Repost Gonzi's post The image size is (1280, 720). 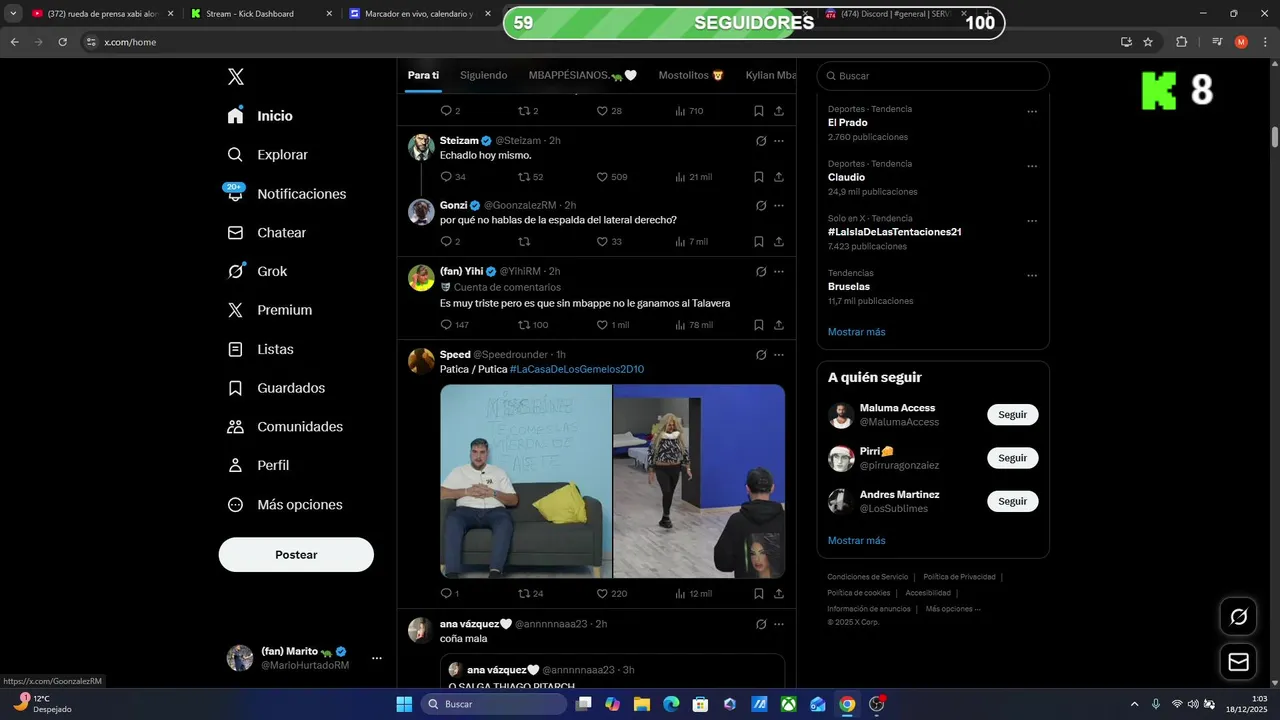[523, 242]
